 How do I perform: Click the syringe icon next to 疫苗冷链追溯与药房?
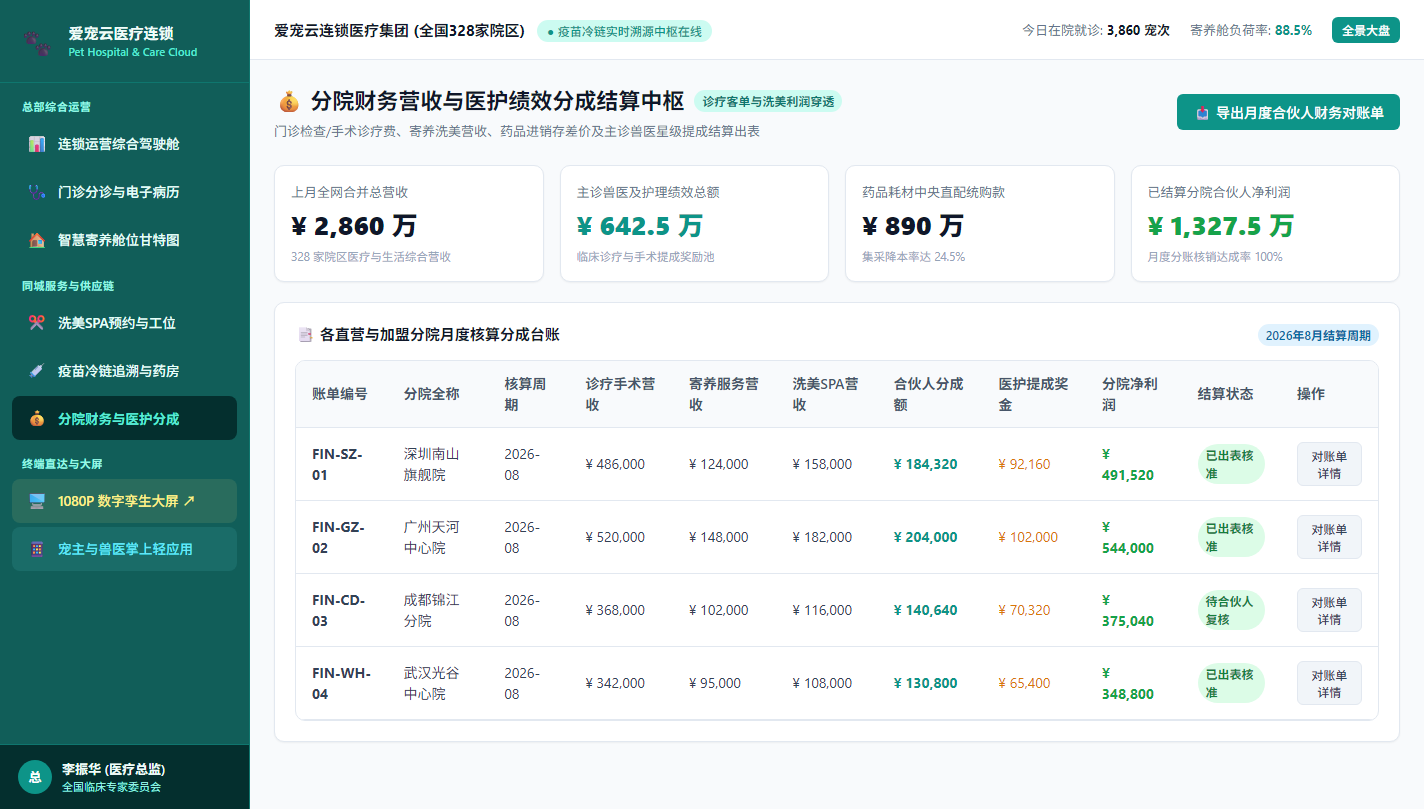[37, 371]
